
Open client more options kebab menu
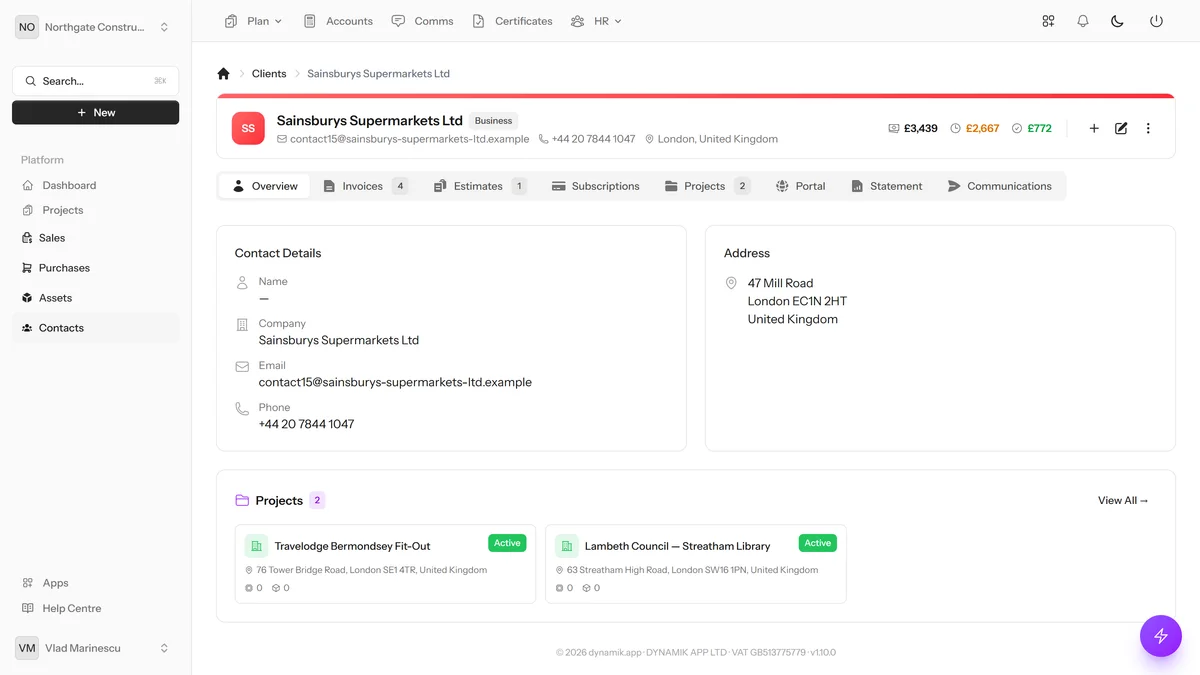pos(1148,128)
